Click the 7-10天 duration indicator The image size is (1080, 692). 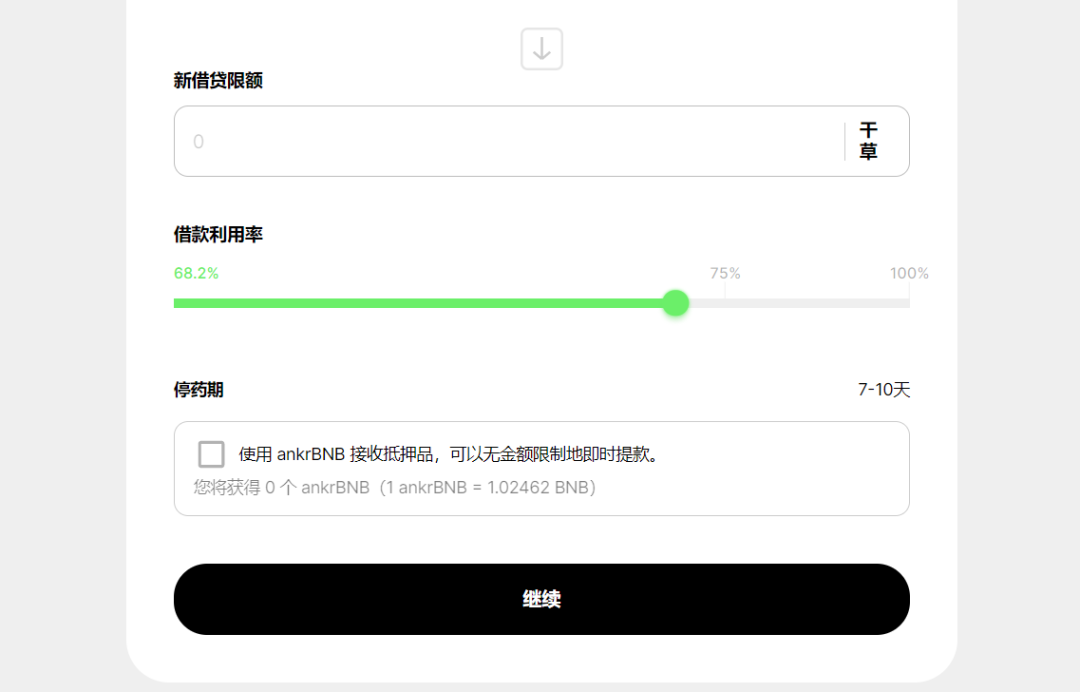click(885, 389)
